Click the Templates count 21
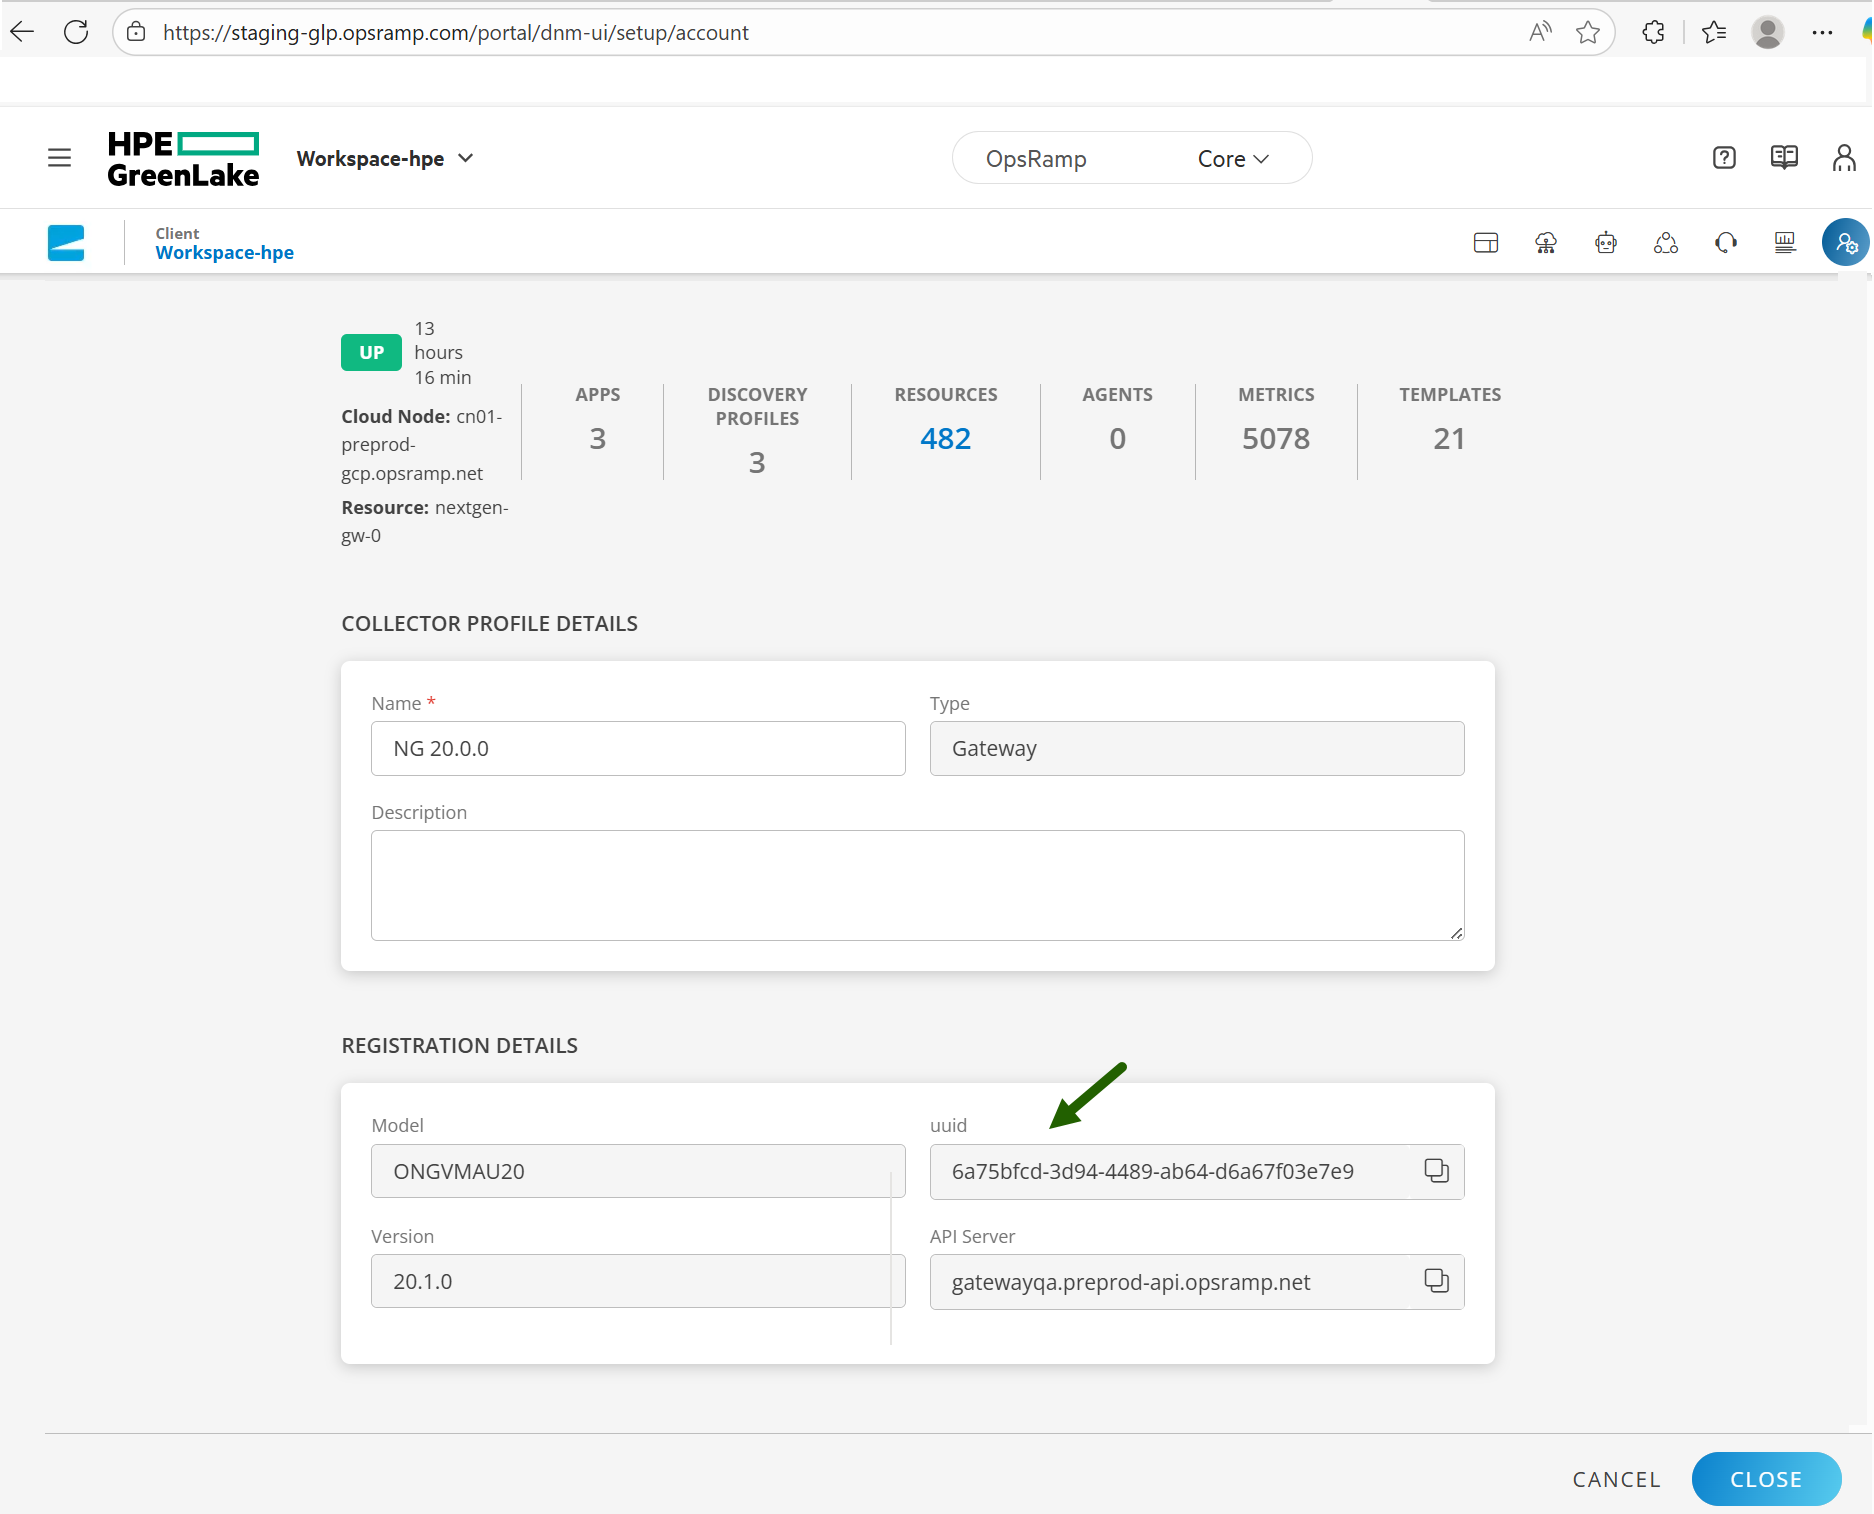Viewport: 1874px width, 1514px height. (1449, 438)
